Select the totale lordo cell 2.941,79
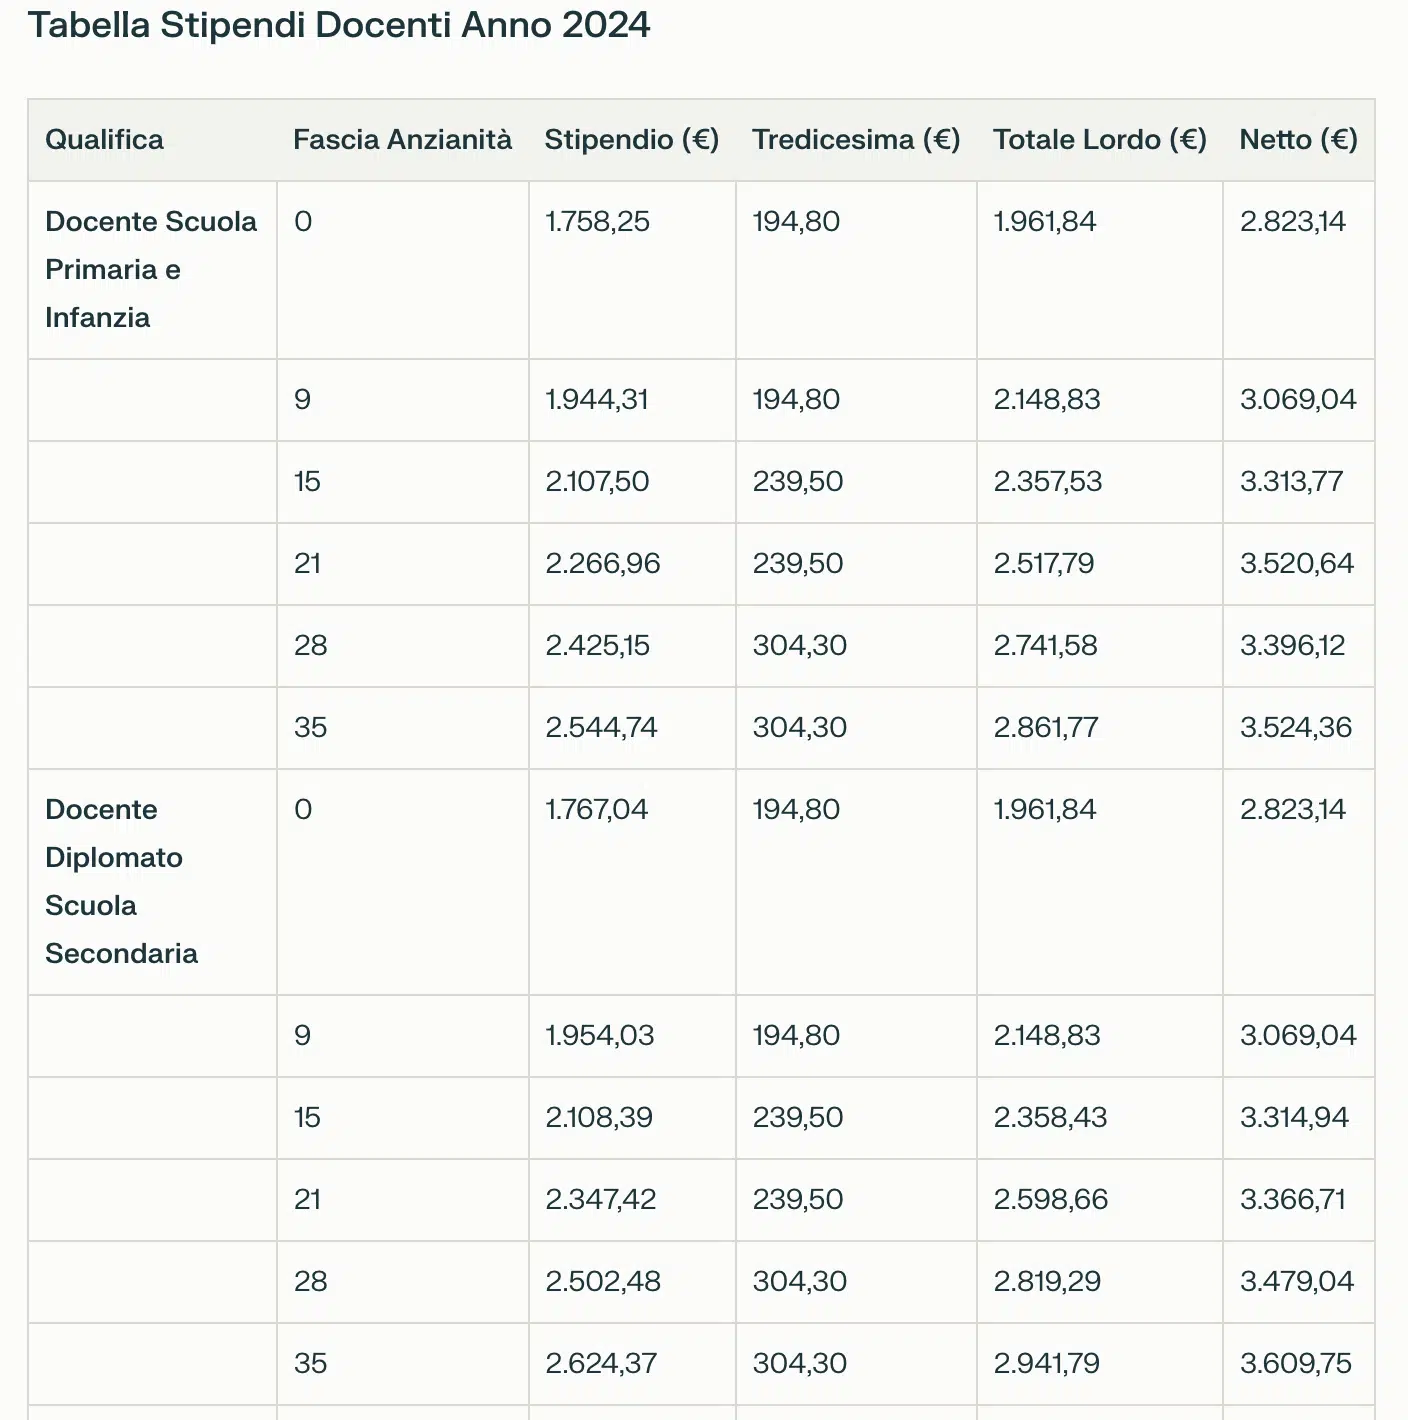Image resolution: width=1408 pixels, height=1420 pixels. coord(1046,1363)
